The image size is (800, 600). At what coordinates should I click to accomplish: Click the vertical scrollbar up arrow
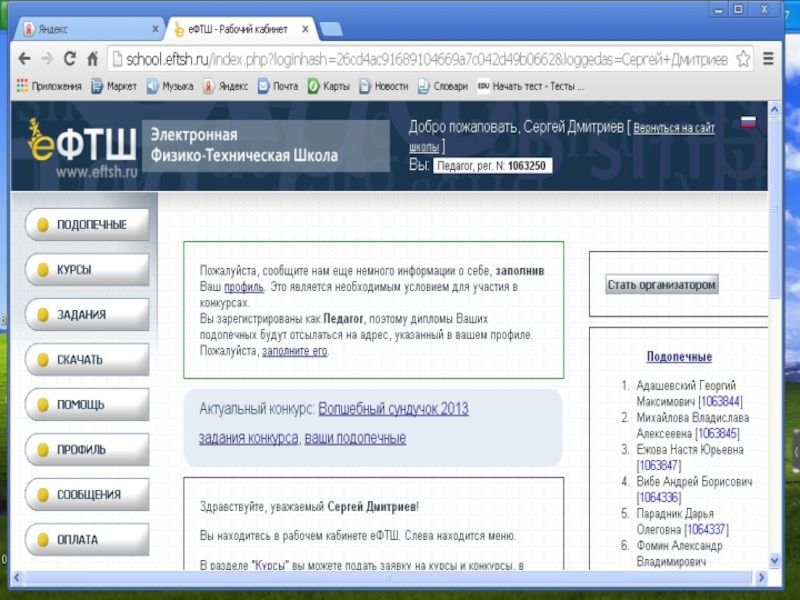click(774, 109)
